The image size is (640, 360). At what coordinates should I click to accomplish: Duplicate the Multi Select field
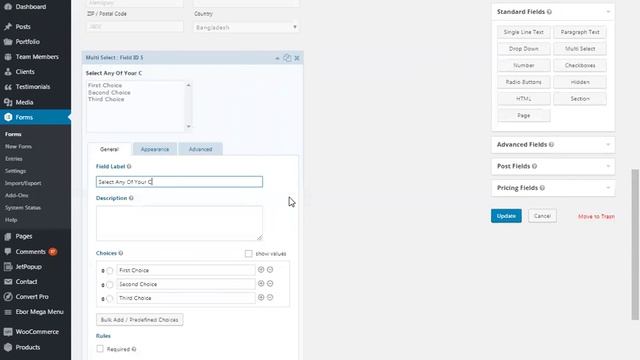(x=287, y=58)
